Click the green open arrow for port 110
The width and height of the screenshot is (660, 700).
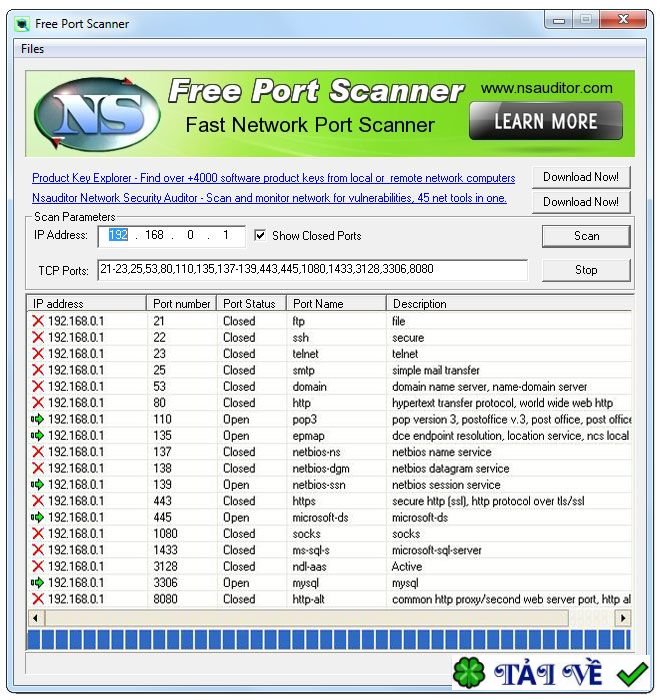[38, 419]
